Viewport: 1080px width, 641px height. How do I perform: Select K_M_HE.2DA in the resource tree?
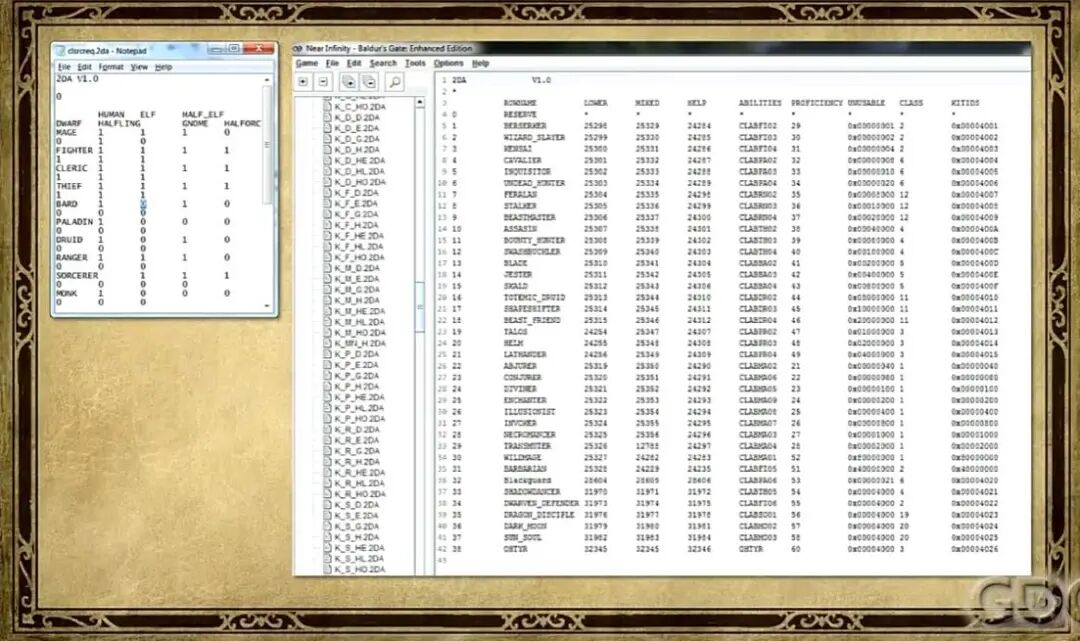tap(360, 311)
